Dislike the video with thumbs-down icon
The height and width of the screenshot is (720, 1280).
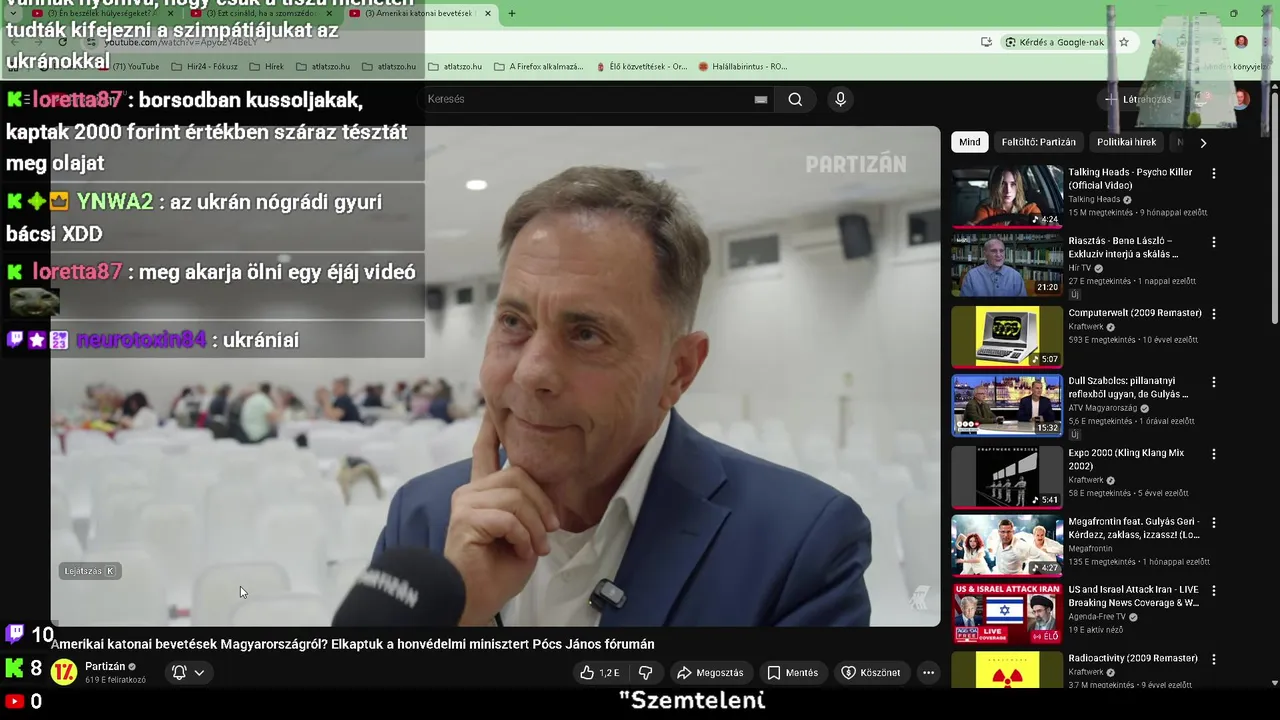point(645,673)
